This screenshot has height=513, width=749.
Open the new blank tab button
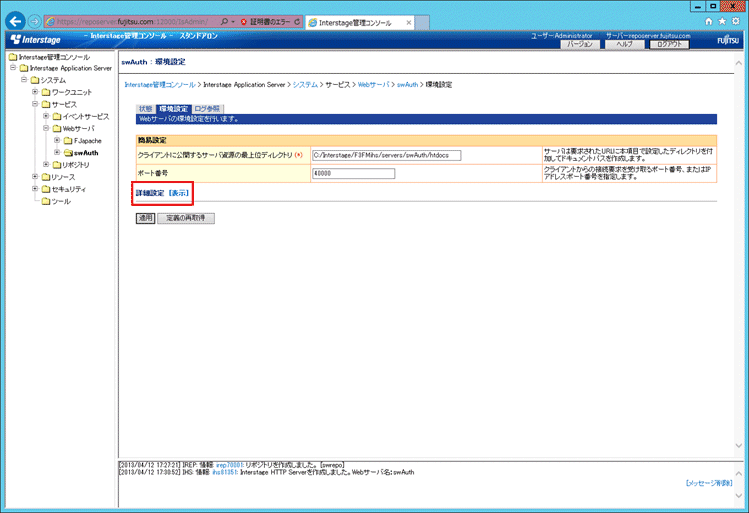tap(422, 22)
